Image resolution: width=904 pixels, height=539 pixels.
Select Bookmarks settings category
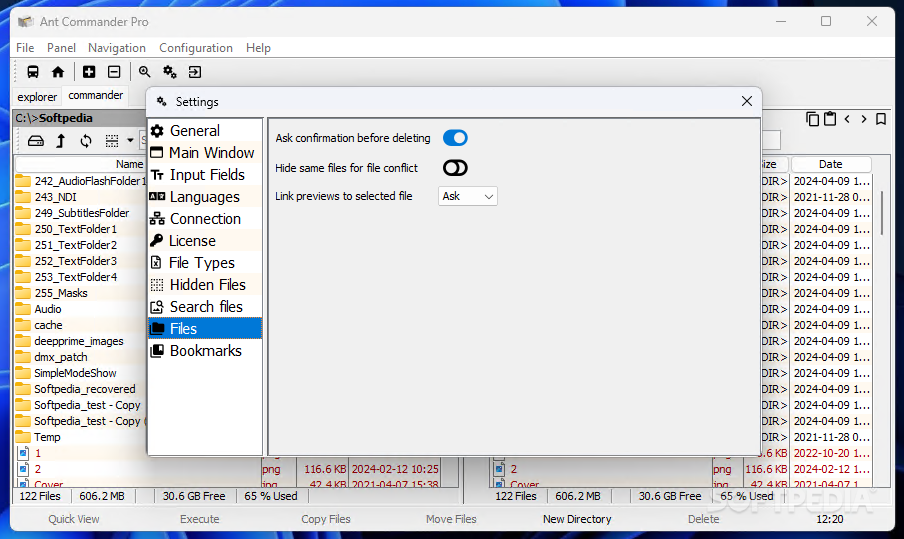[205, 350]
